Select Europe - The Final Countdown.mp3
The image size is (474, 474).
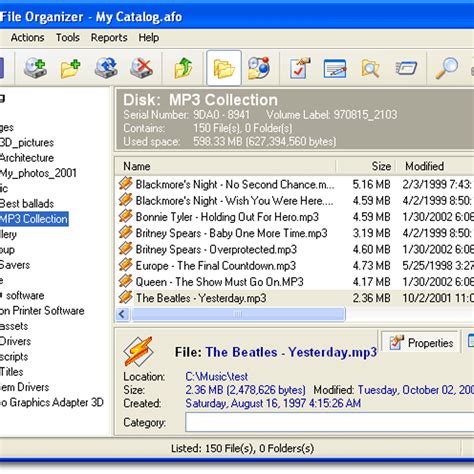pos(216,266)
